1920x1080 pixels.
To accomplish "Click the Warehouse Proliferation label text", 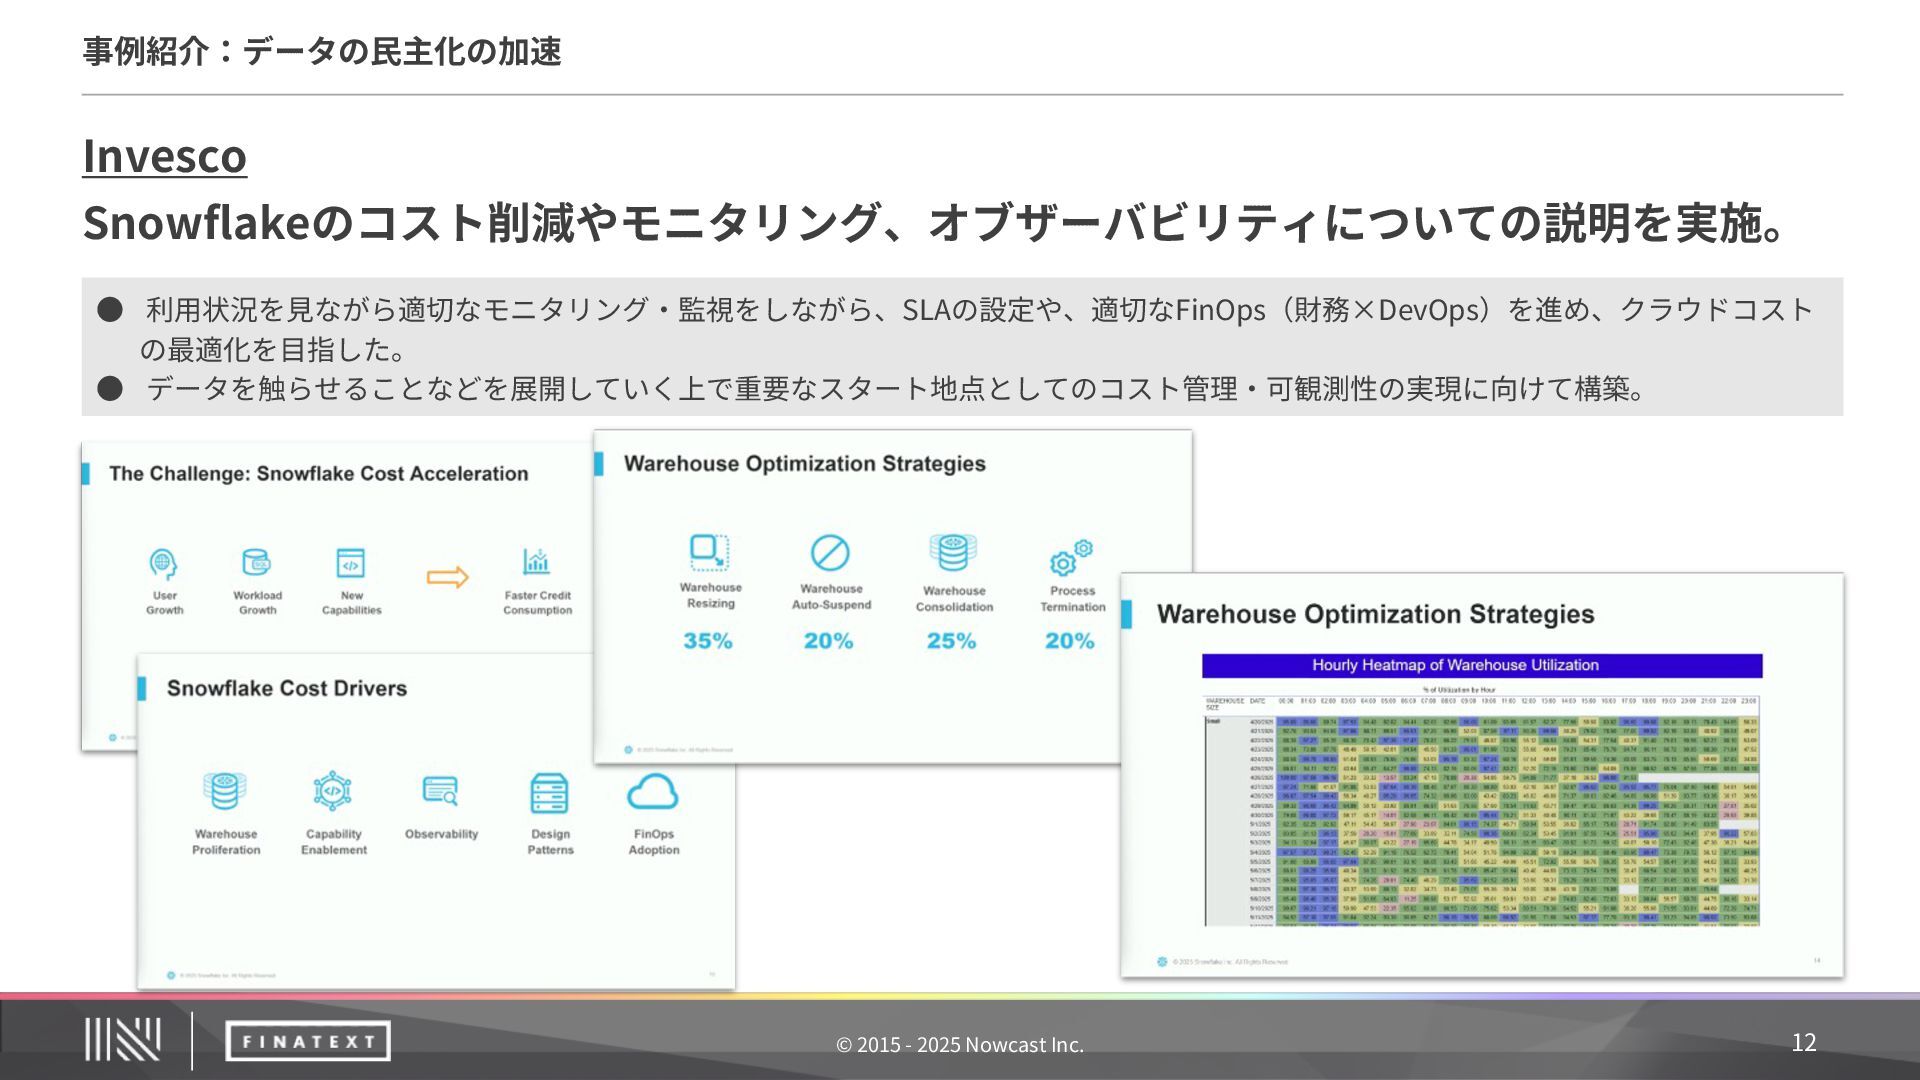I will [x=226, y=842].
